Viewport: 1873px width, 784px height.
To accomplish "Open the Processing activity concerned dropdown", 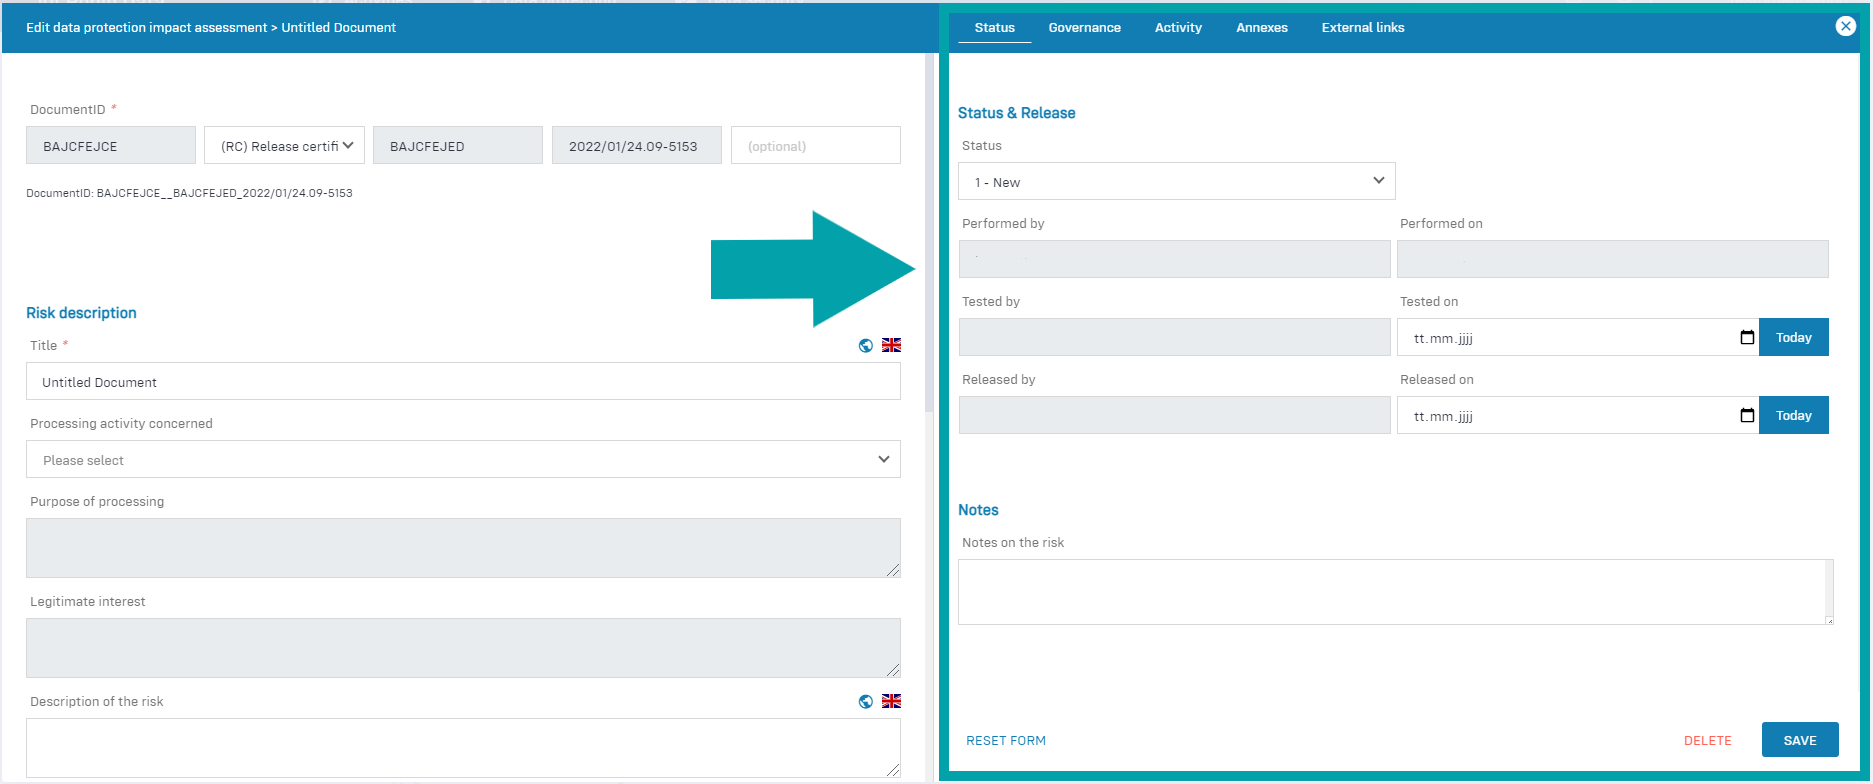I will [463, 460].
